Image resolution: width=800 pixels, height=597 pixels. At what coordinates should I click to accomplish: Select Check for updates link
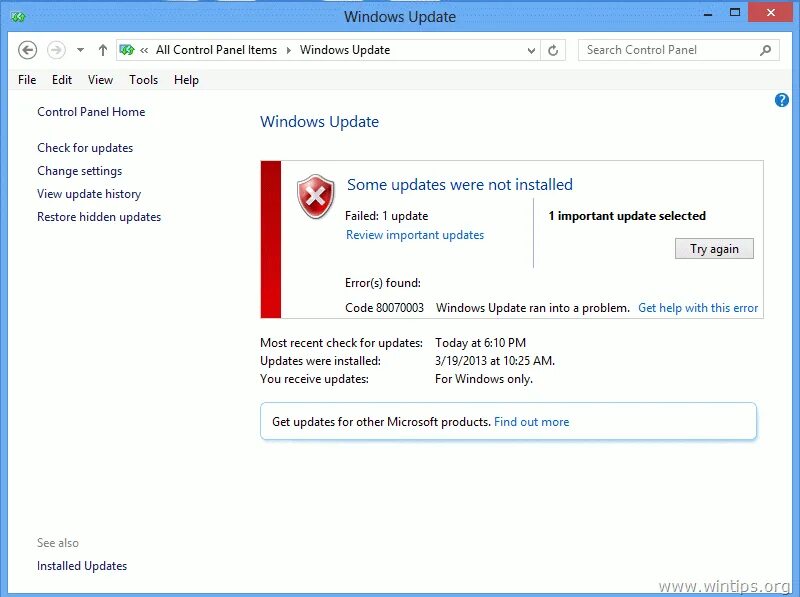pyautogui.click(x=85, y=148)
